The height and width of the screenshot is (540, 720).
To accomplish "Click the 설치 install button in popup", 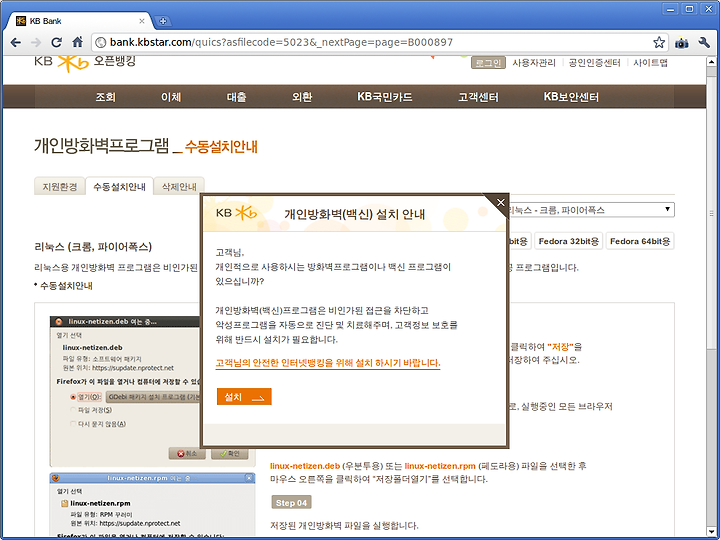I will 244,397.
